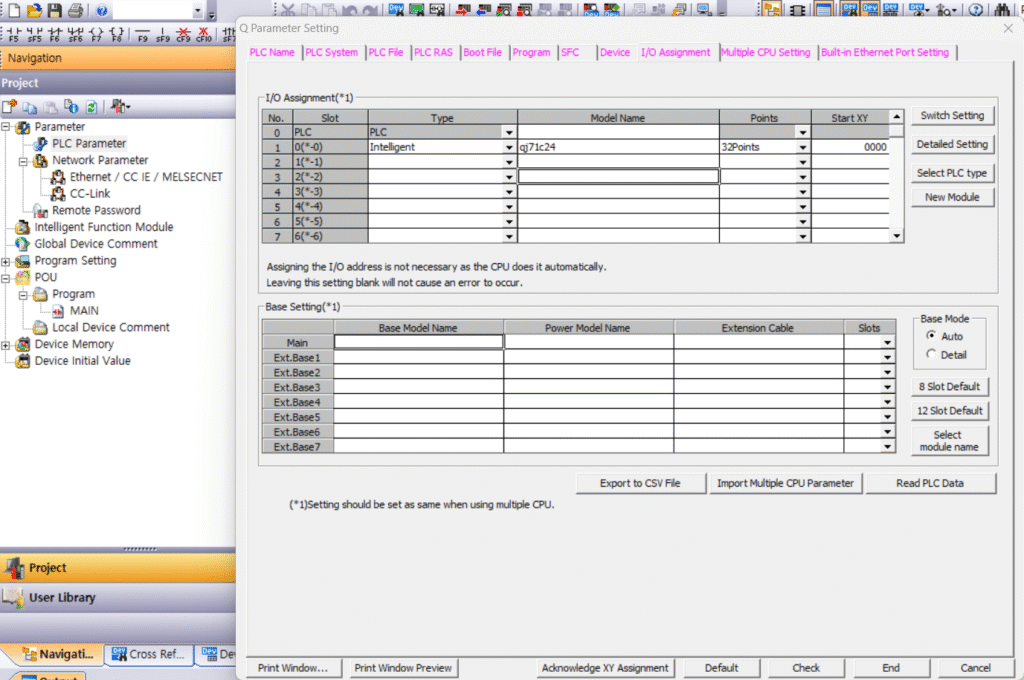Open the Built-in Ethernet Port Setting tab

tap(884, 52)
